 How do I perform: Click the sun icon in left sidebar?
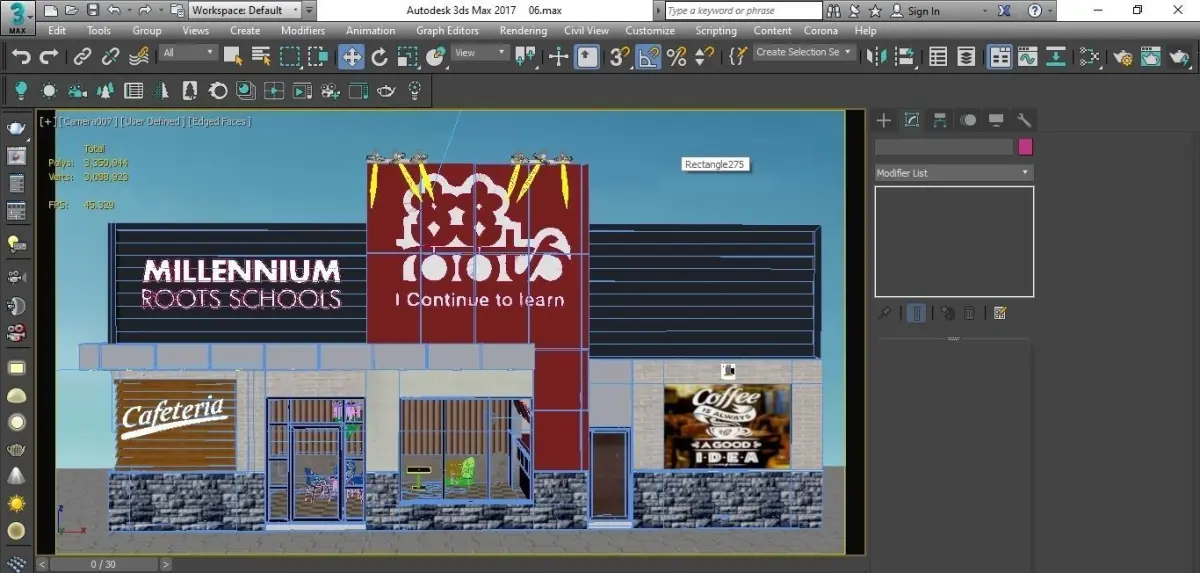point(16,503)
